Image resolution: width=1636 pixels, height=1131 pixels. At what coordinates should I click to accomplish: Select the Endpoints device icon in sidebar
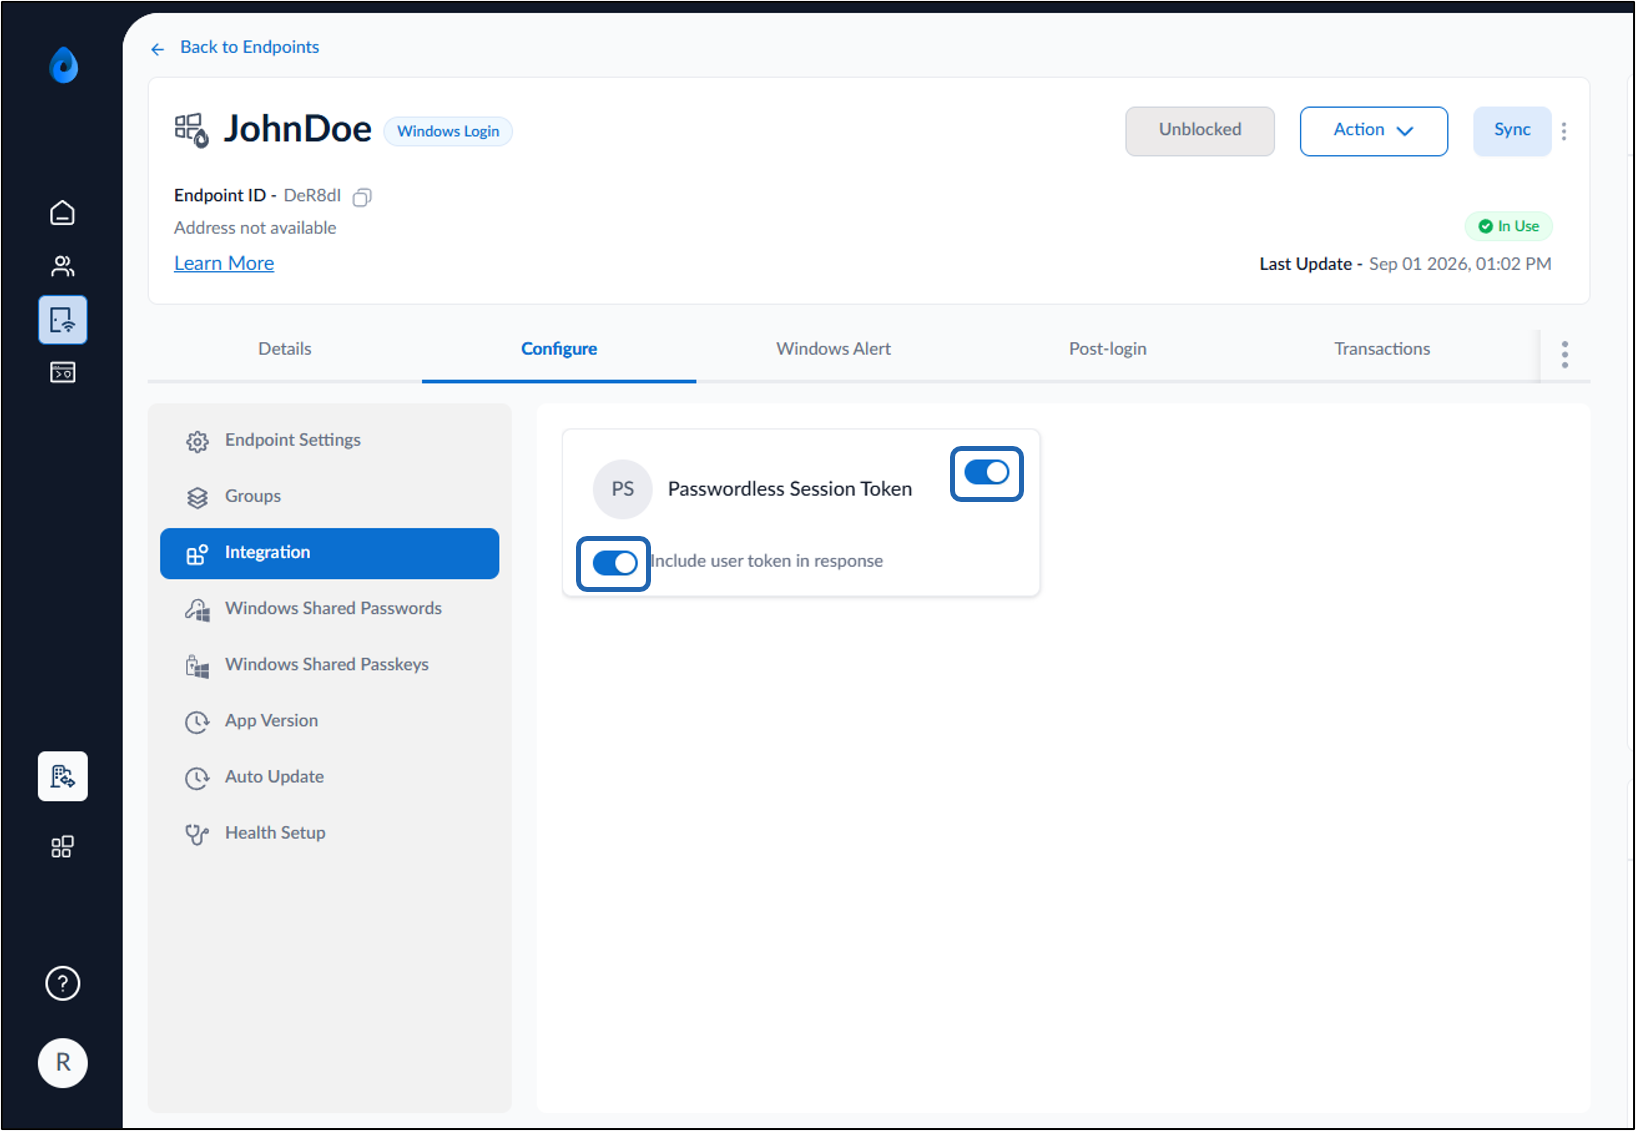(62, 320)
